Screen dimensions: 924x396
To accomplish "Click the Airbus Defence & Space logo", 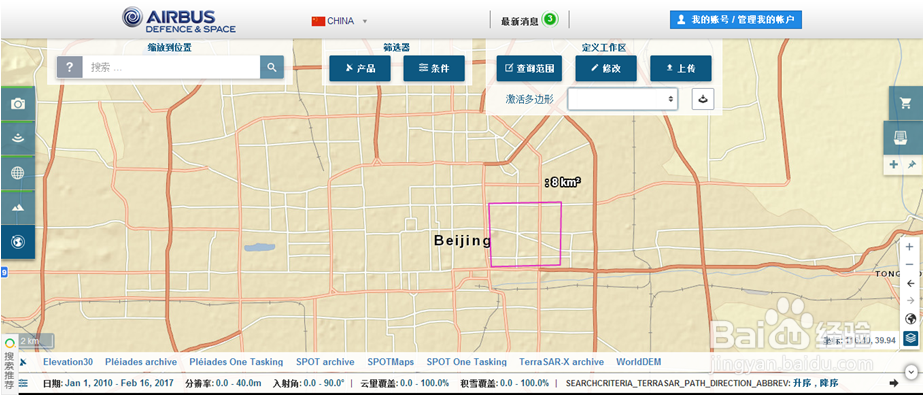I will [x=179, y=19].
